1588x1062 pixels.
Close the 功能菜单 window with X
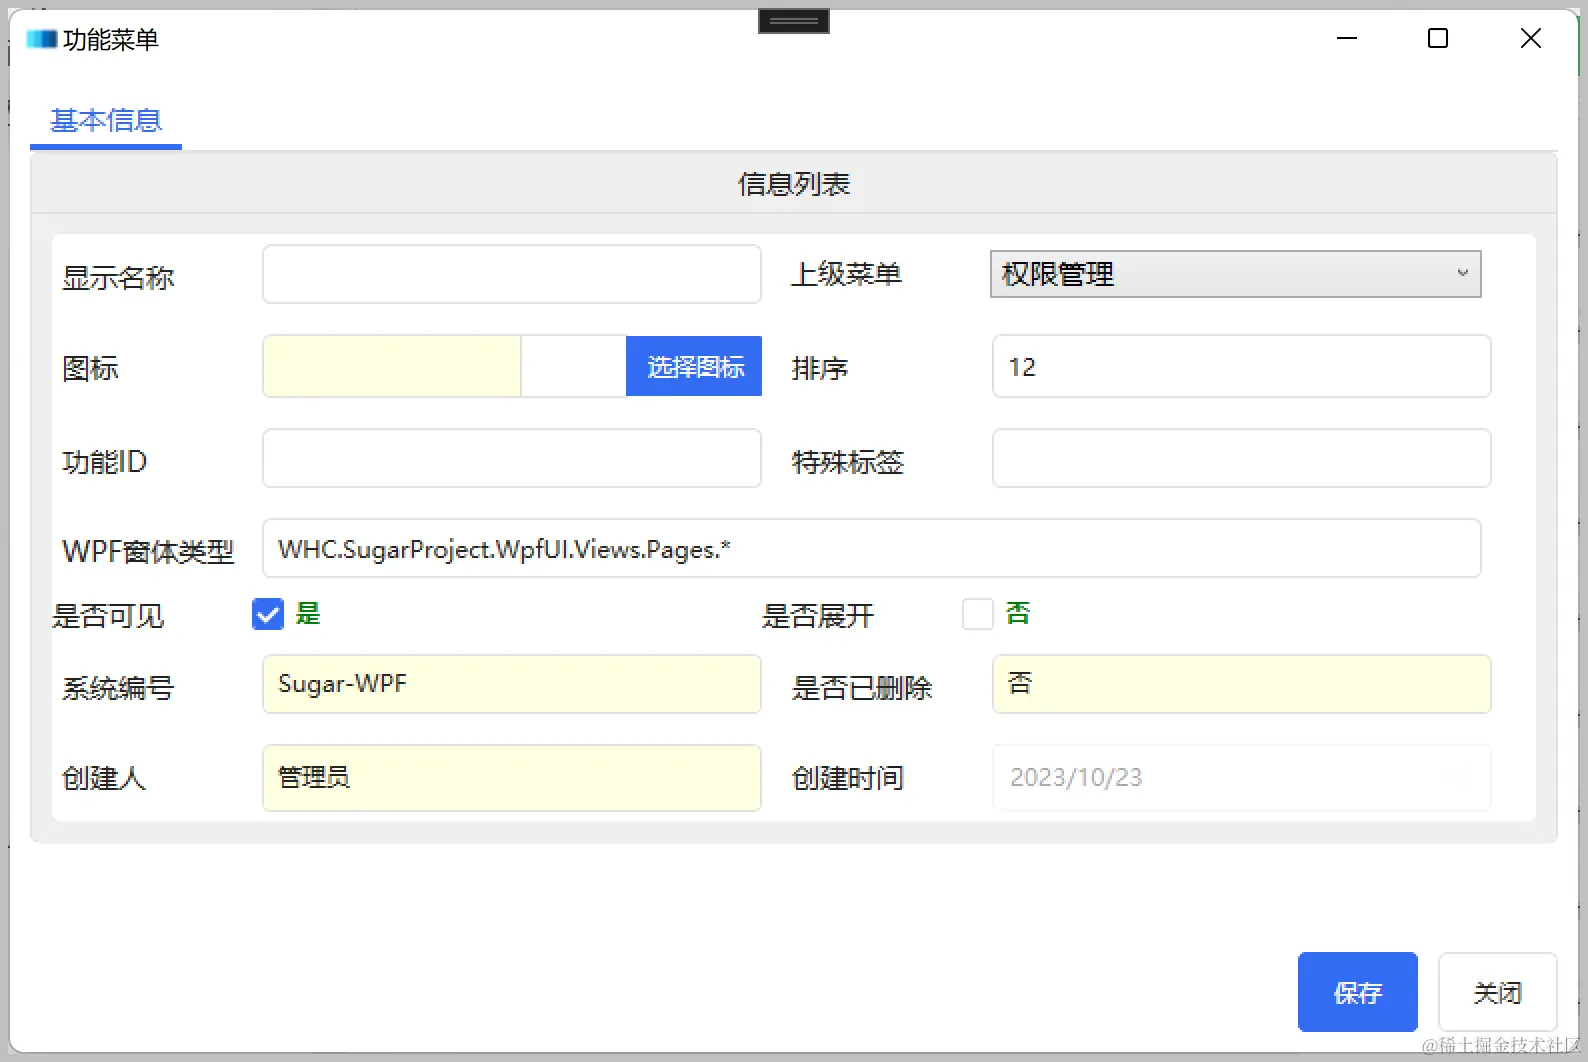(1530, 38)
